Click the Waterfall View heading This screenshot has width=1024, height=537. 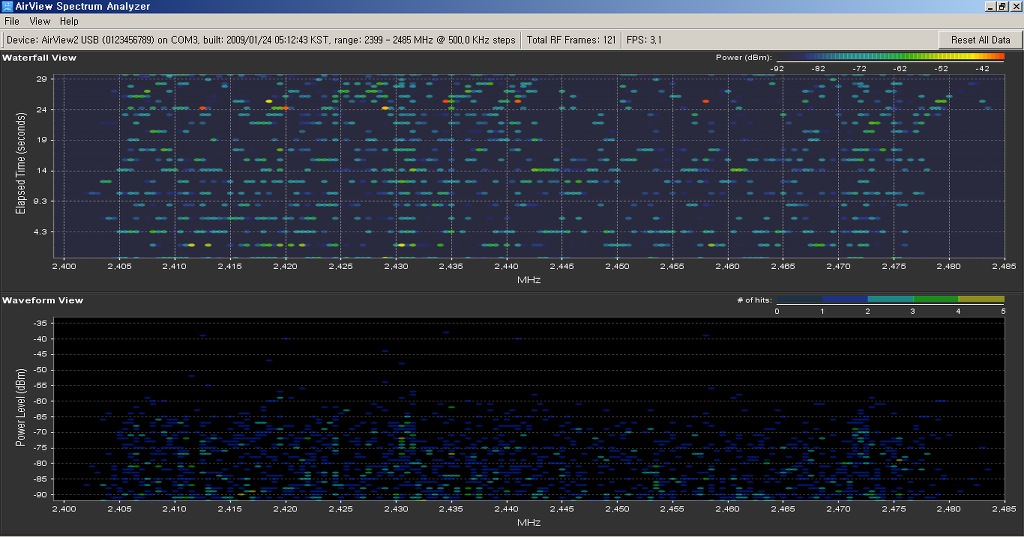39,58
